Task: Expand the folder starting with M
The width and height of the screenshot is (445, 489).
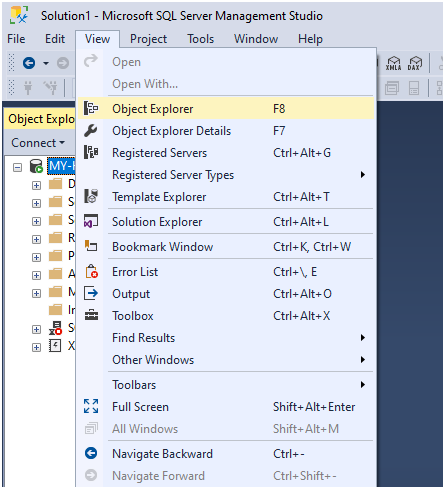Action: (36, 293)
